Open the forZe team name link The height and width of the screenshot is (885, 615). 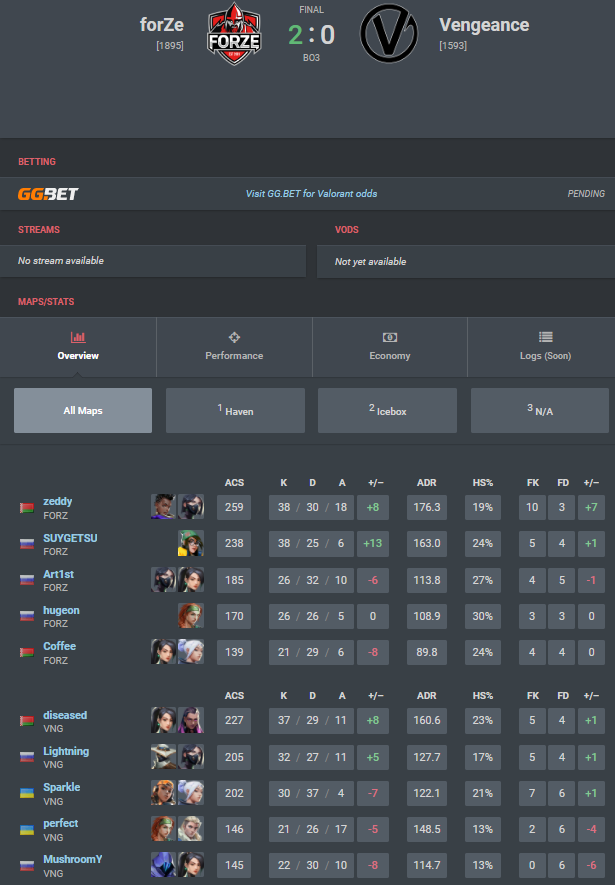tap(161, 25)
